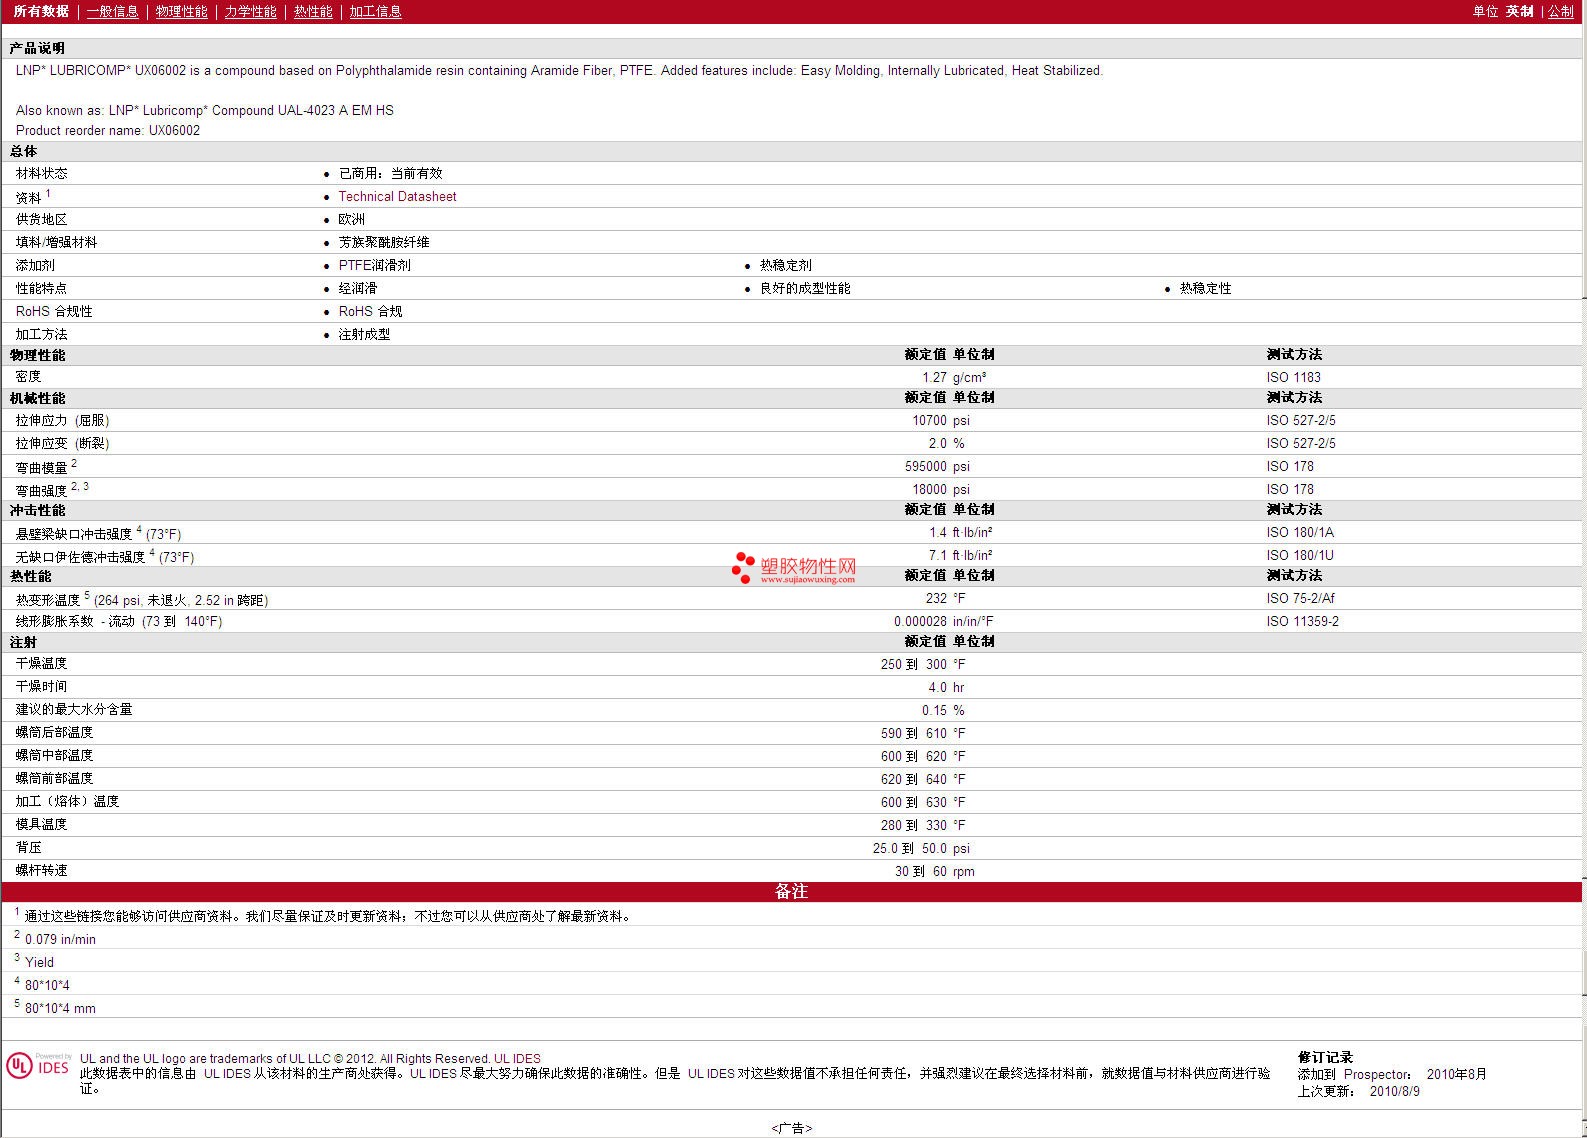Screen dimensions: 1587x1138
Task: Click footnote 2 superscript beside 弯曲模量
Action: [x=74, y=463]
